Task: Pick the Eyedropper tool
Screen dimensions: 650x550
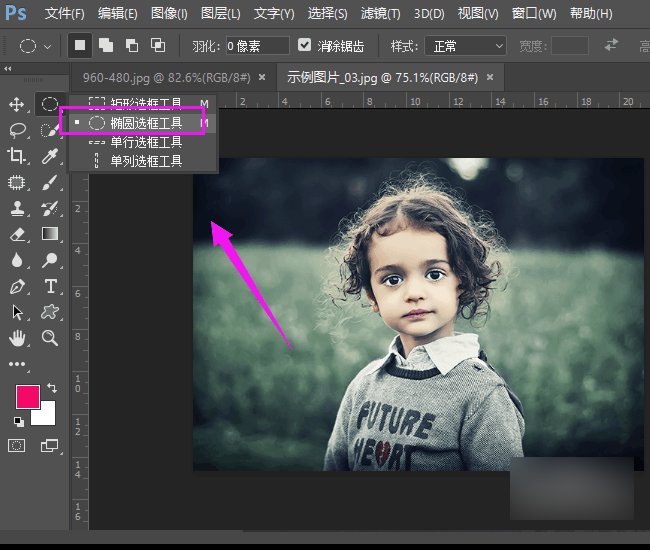Action: (49, 156)
